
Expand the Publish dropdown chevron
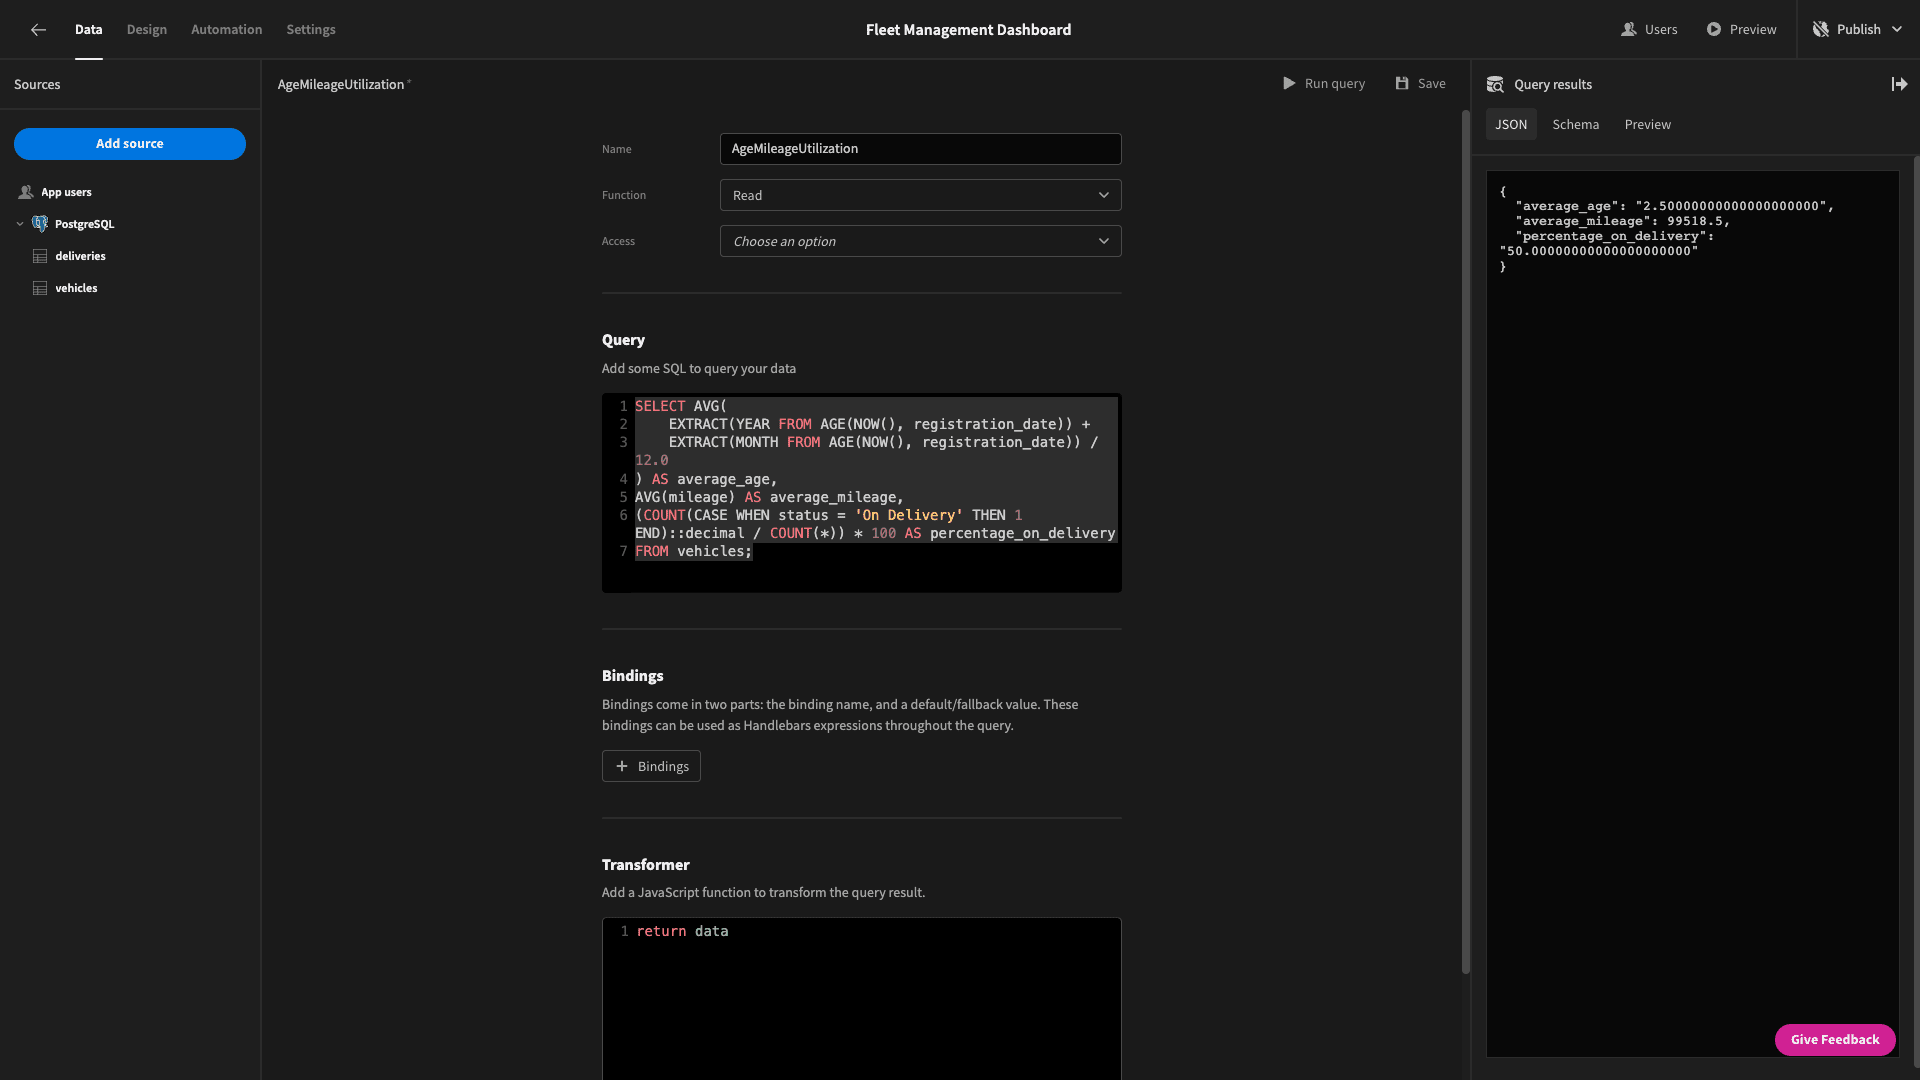[1897, 30]
